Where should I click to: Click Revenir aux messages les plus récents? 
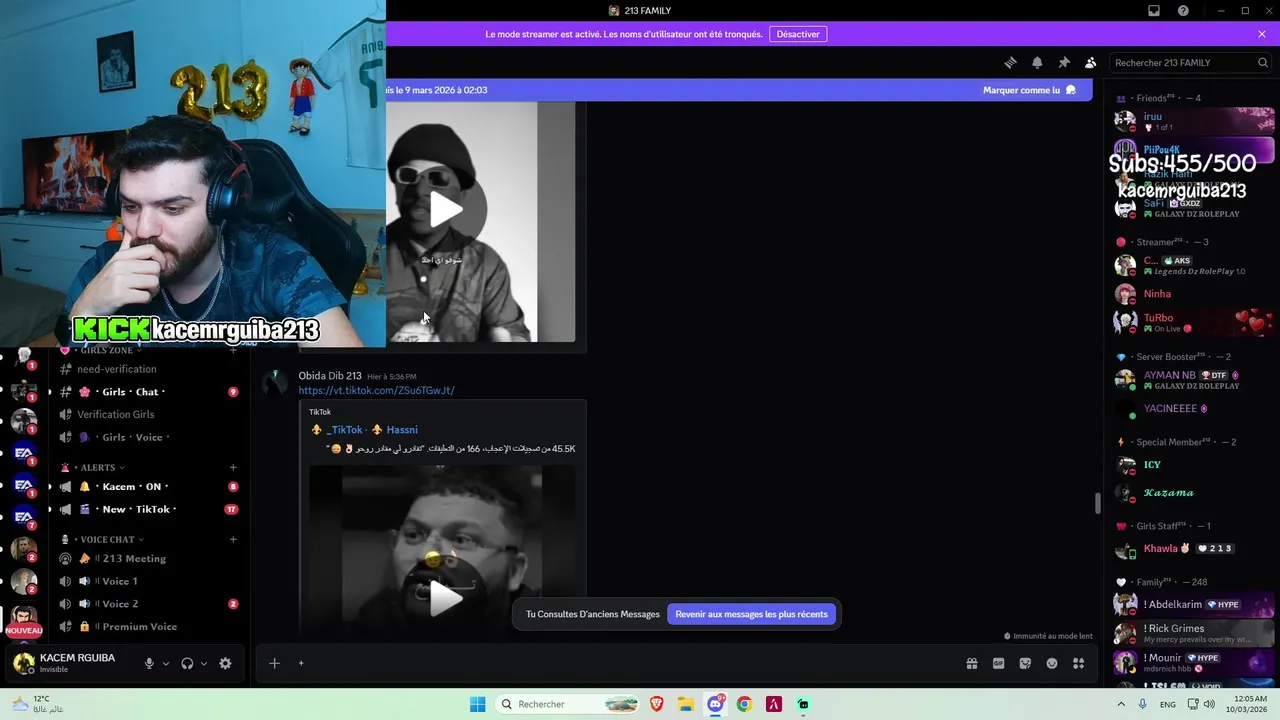(751, 614)
